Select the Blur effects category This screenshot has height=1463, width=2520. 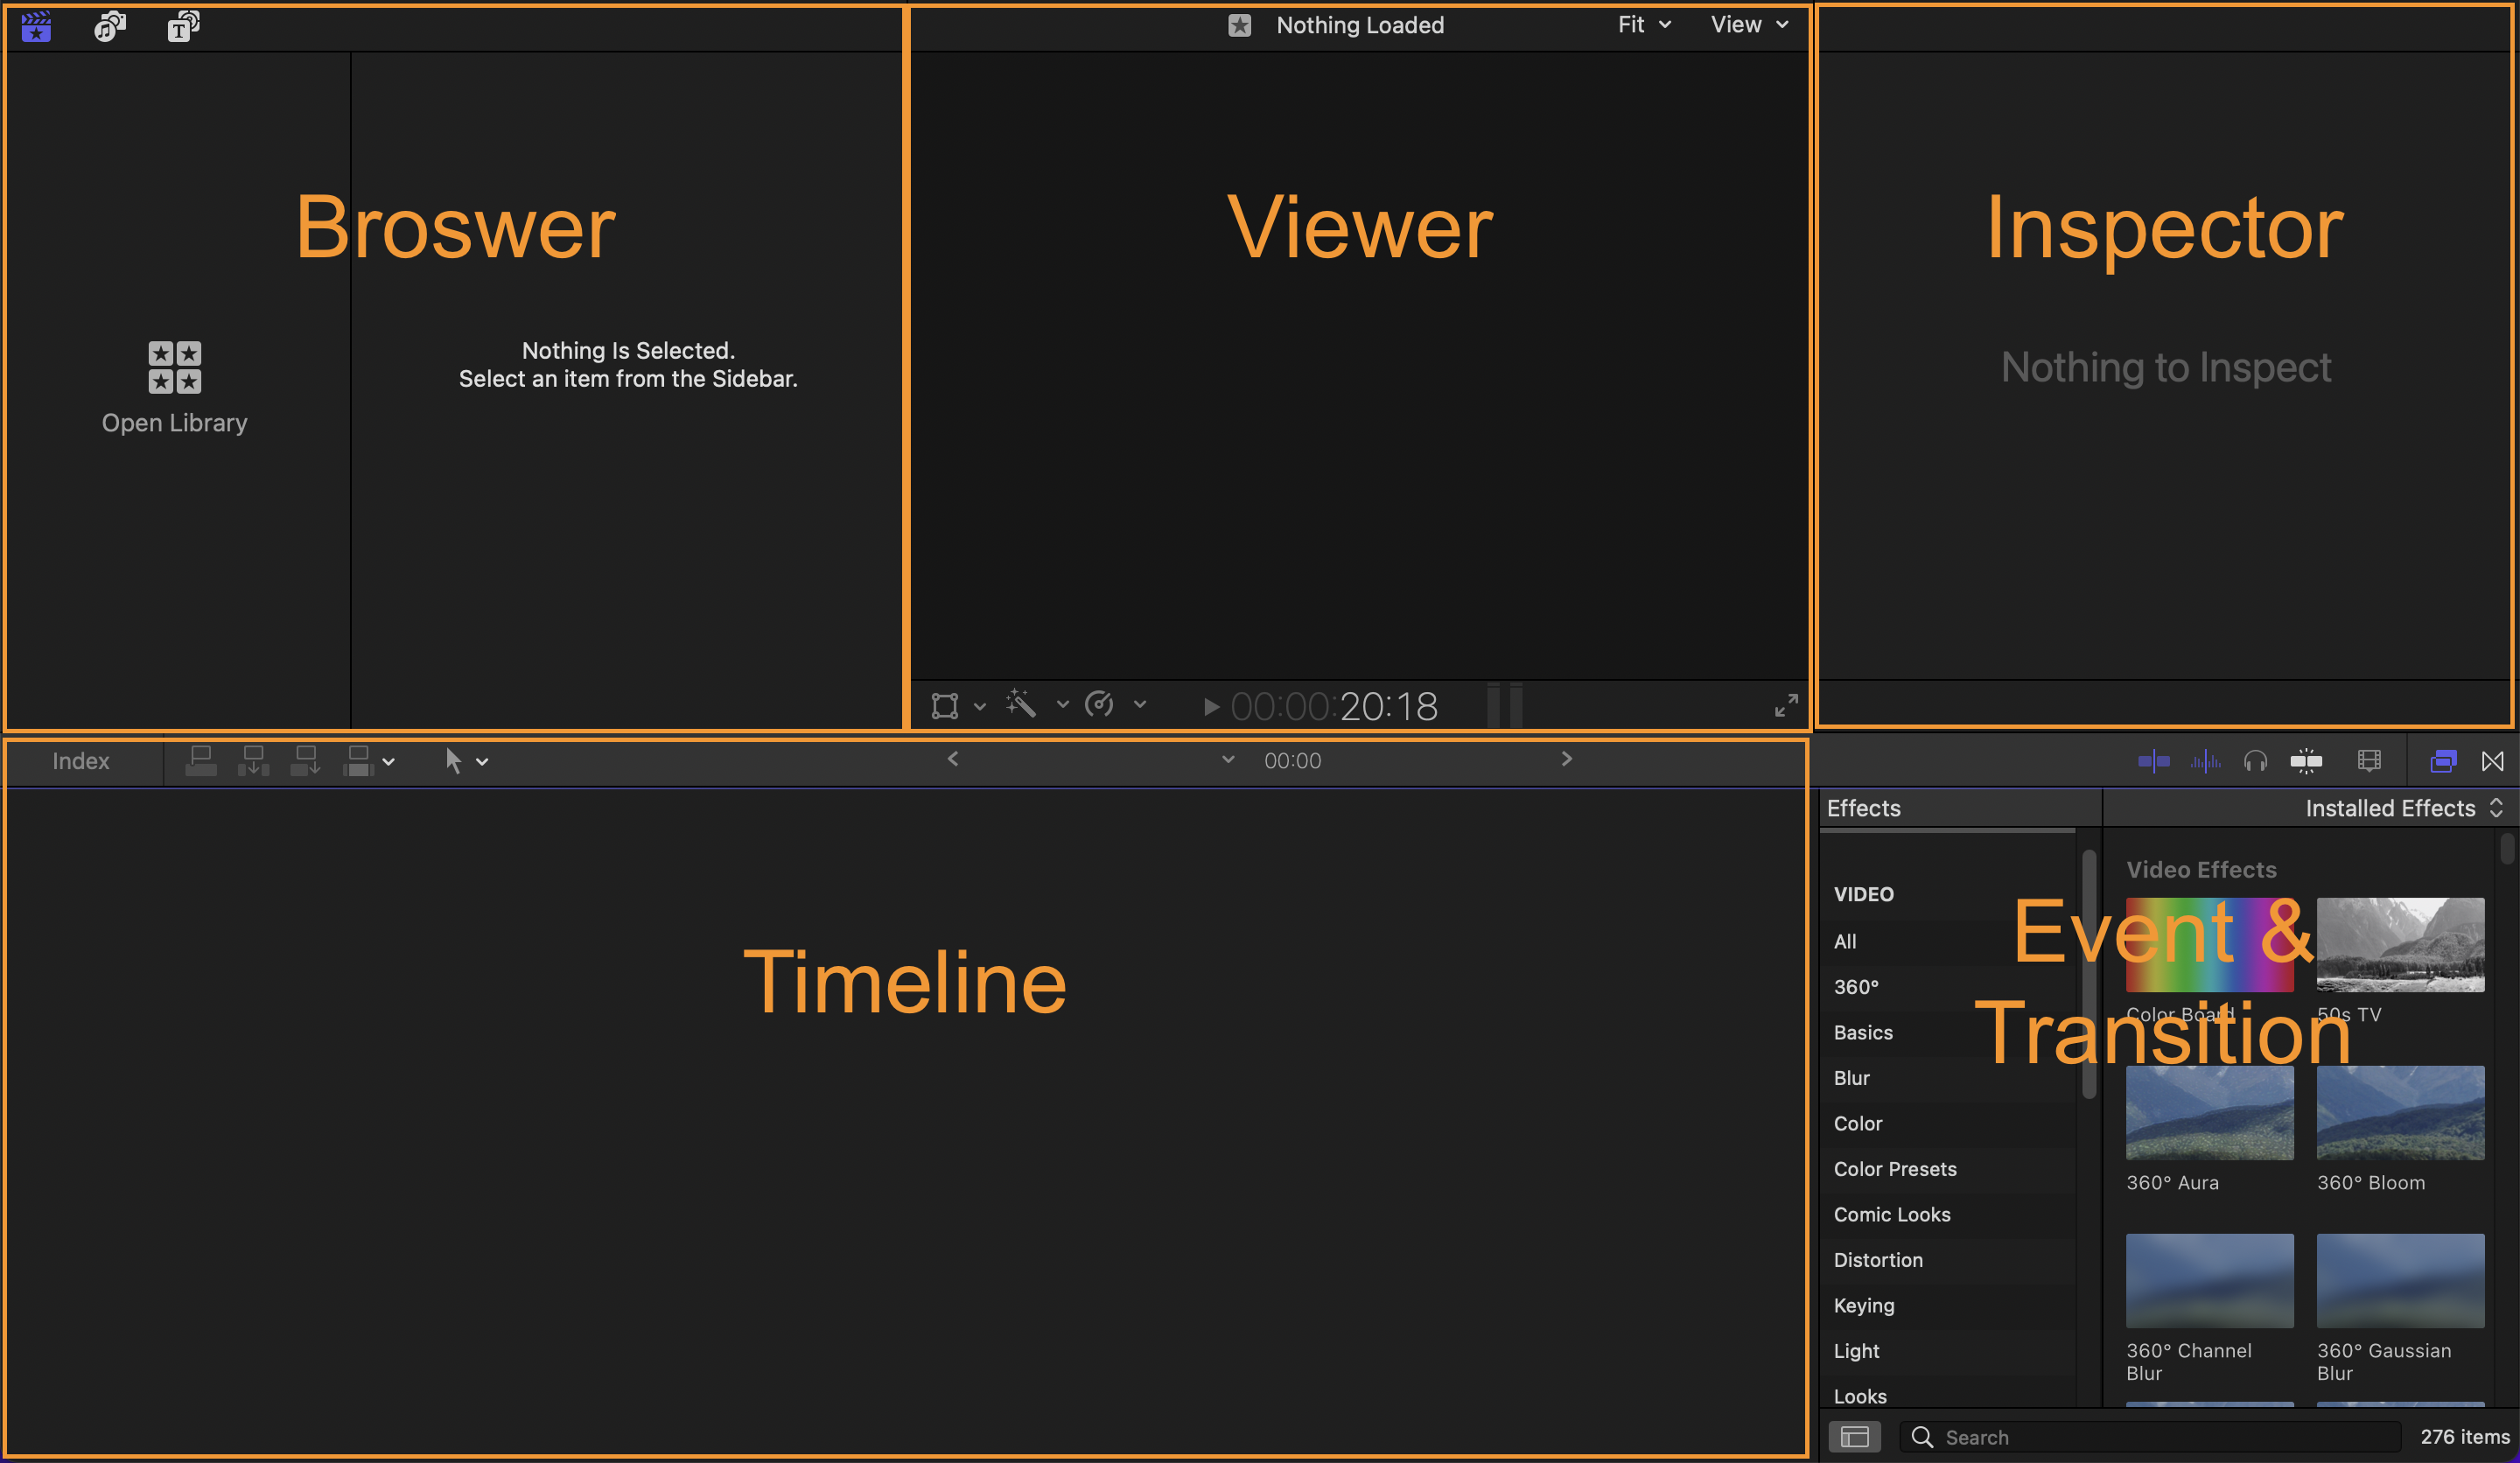[1851, 1078]
